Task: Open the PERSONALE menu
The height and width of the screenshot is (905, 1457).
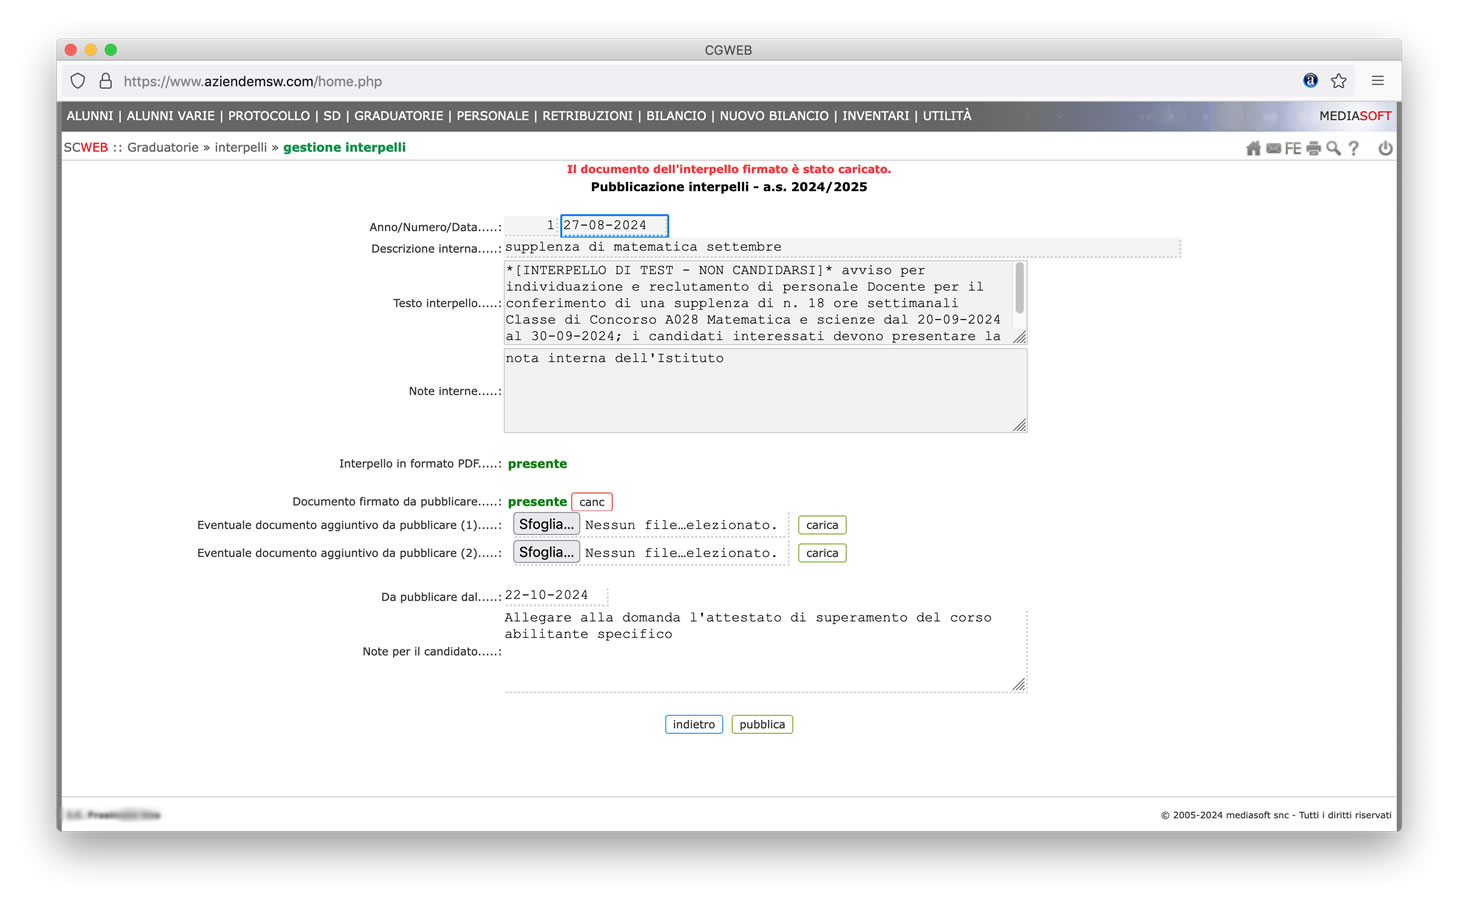Action: pyautogui.click(x=493, y=116)
